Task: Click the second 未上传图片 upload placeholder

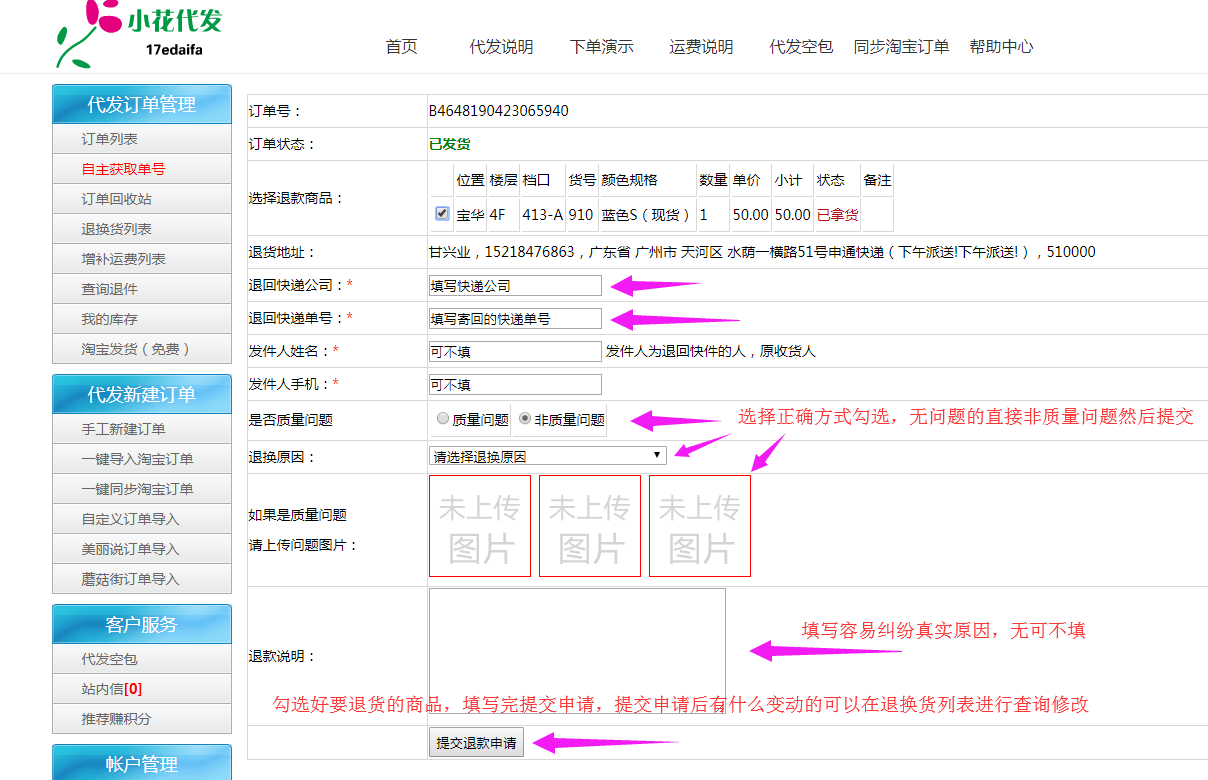Action: coord(590,526)
